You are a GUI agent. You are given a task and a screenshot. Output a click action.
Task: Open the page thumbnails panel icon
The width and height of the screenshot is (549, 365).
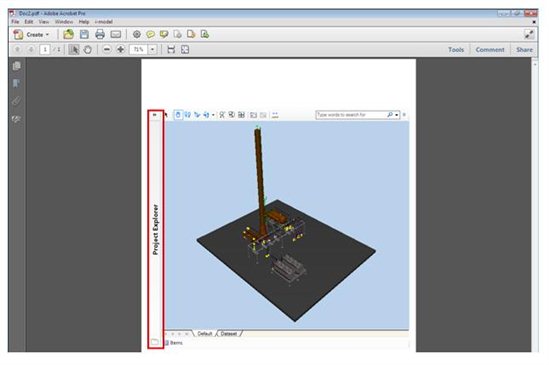point(16,66)
